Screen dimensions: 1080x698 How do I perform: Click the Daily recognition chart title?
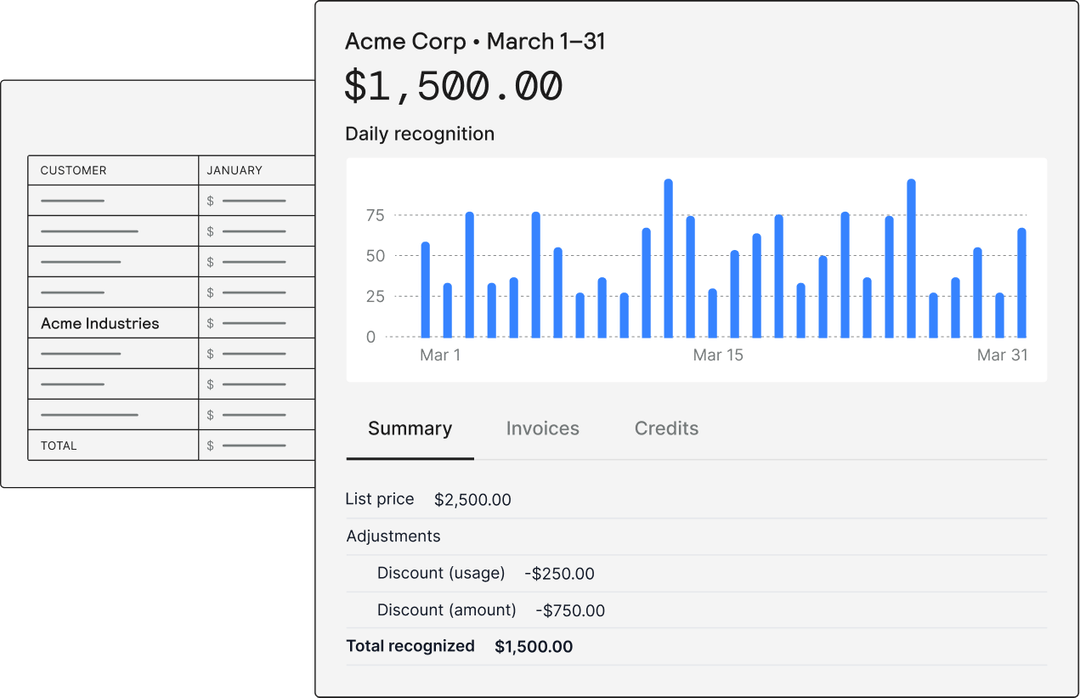[x=419, y=133]
